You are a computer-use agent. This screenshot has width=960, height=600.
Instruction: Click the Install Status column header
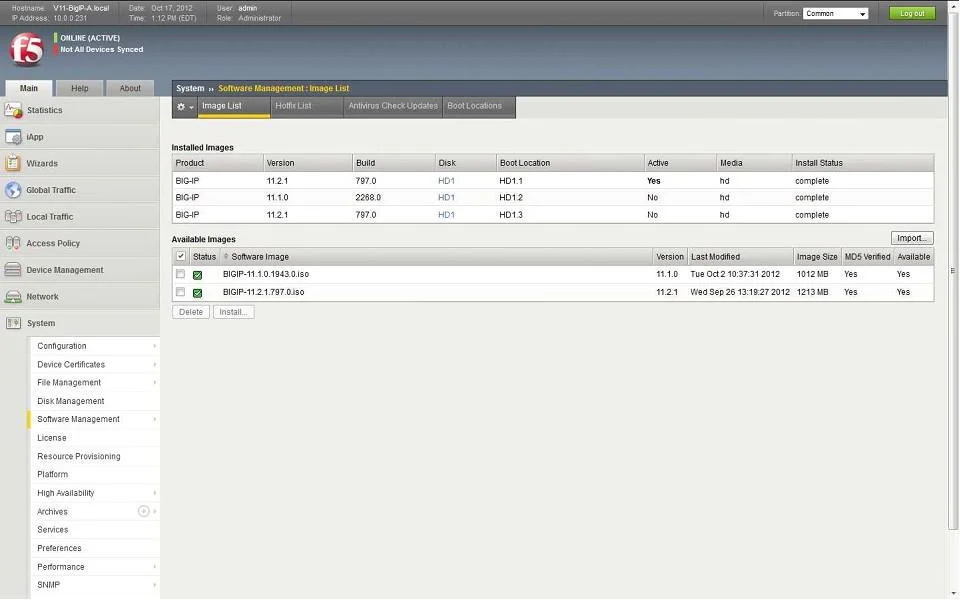click(863, 163)
